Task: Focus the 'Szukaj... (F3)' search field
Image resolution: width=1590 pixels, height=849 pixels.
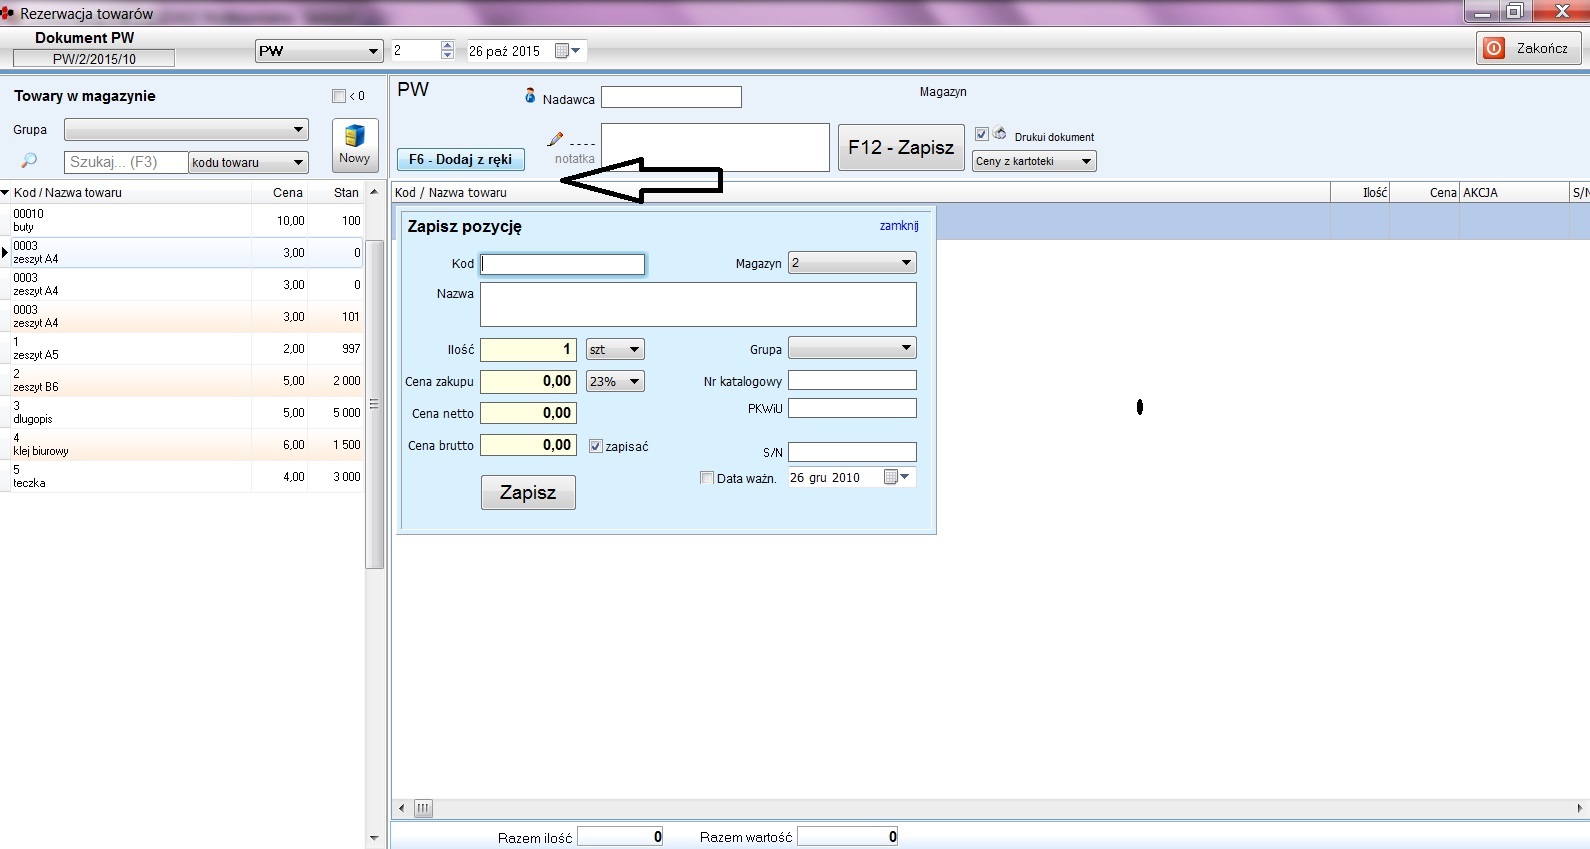Action: [x=126, y=162]
